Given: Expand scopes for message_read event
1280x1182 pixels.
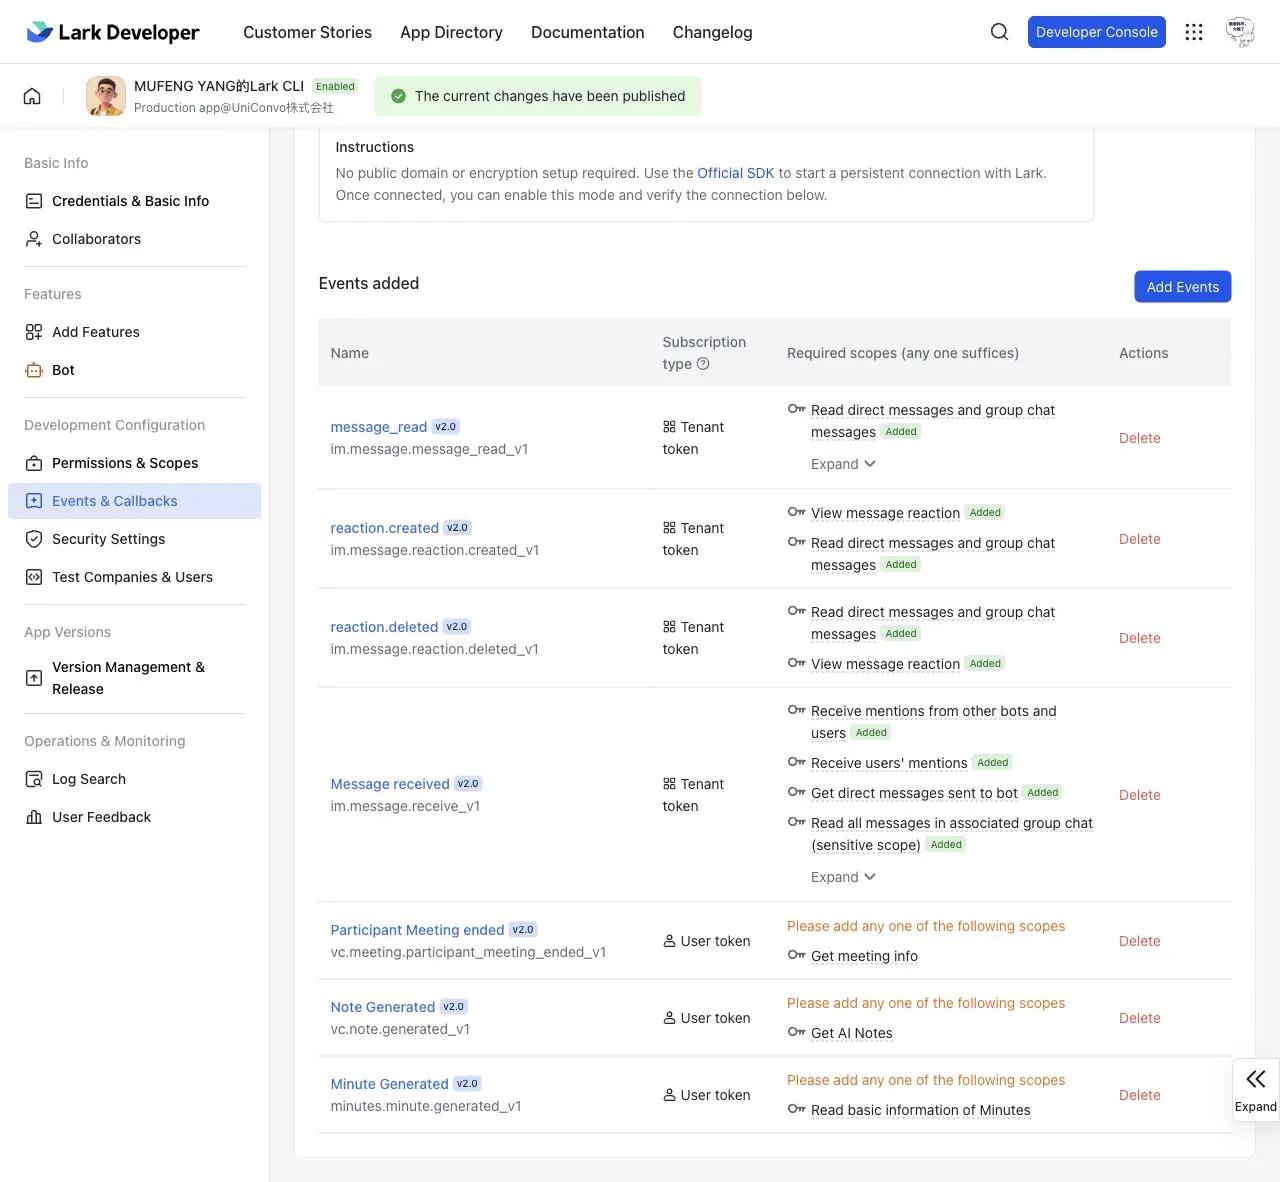Looking at the screenshot, I should click(843, 464).
